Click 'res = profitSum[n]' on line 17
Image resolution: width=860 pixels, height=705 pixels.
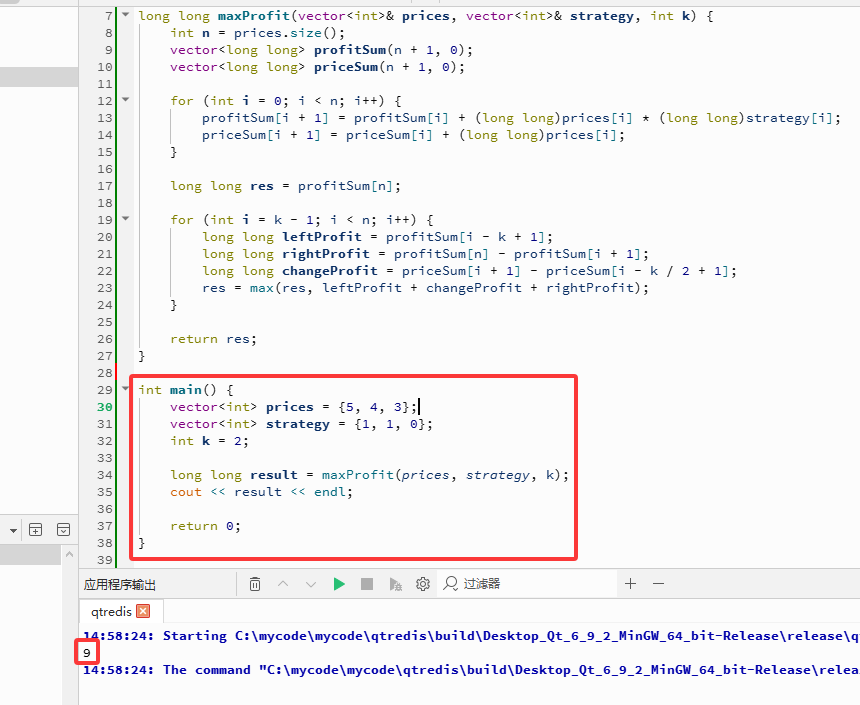coord(321,187)
